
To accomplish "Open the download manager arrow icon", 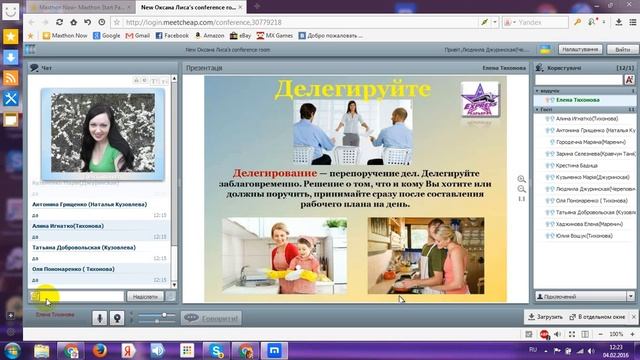I will (x=619, y=22).
